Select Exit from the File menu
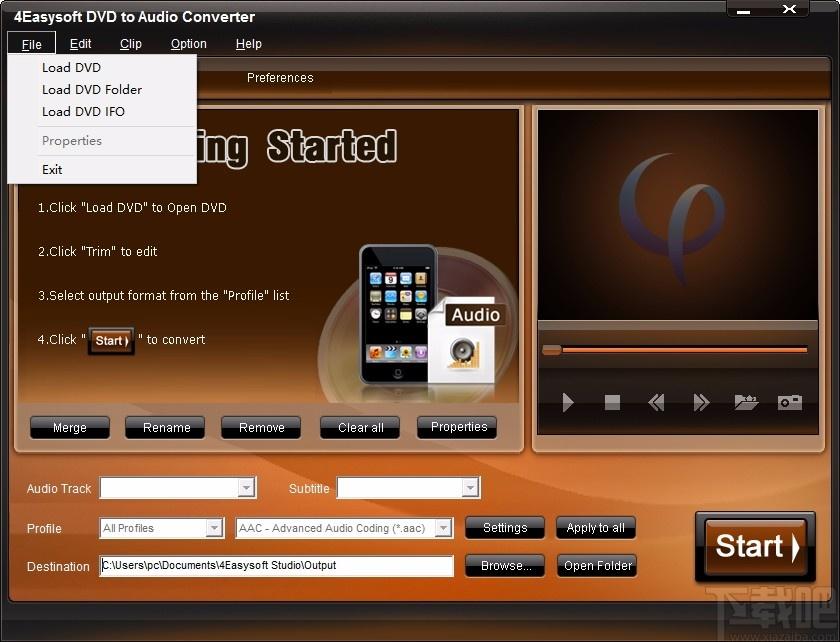840x642 pixels. click(x=102, y=169)
